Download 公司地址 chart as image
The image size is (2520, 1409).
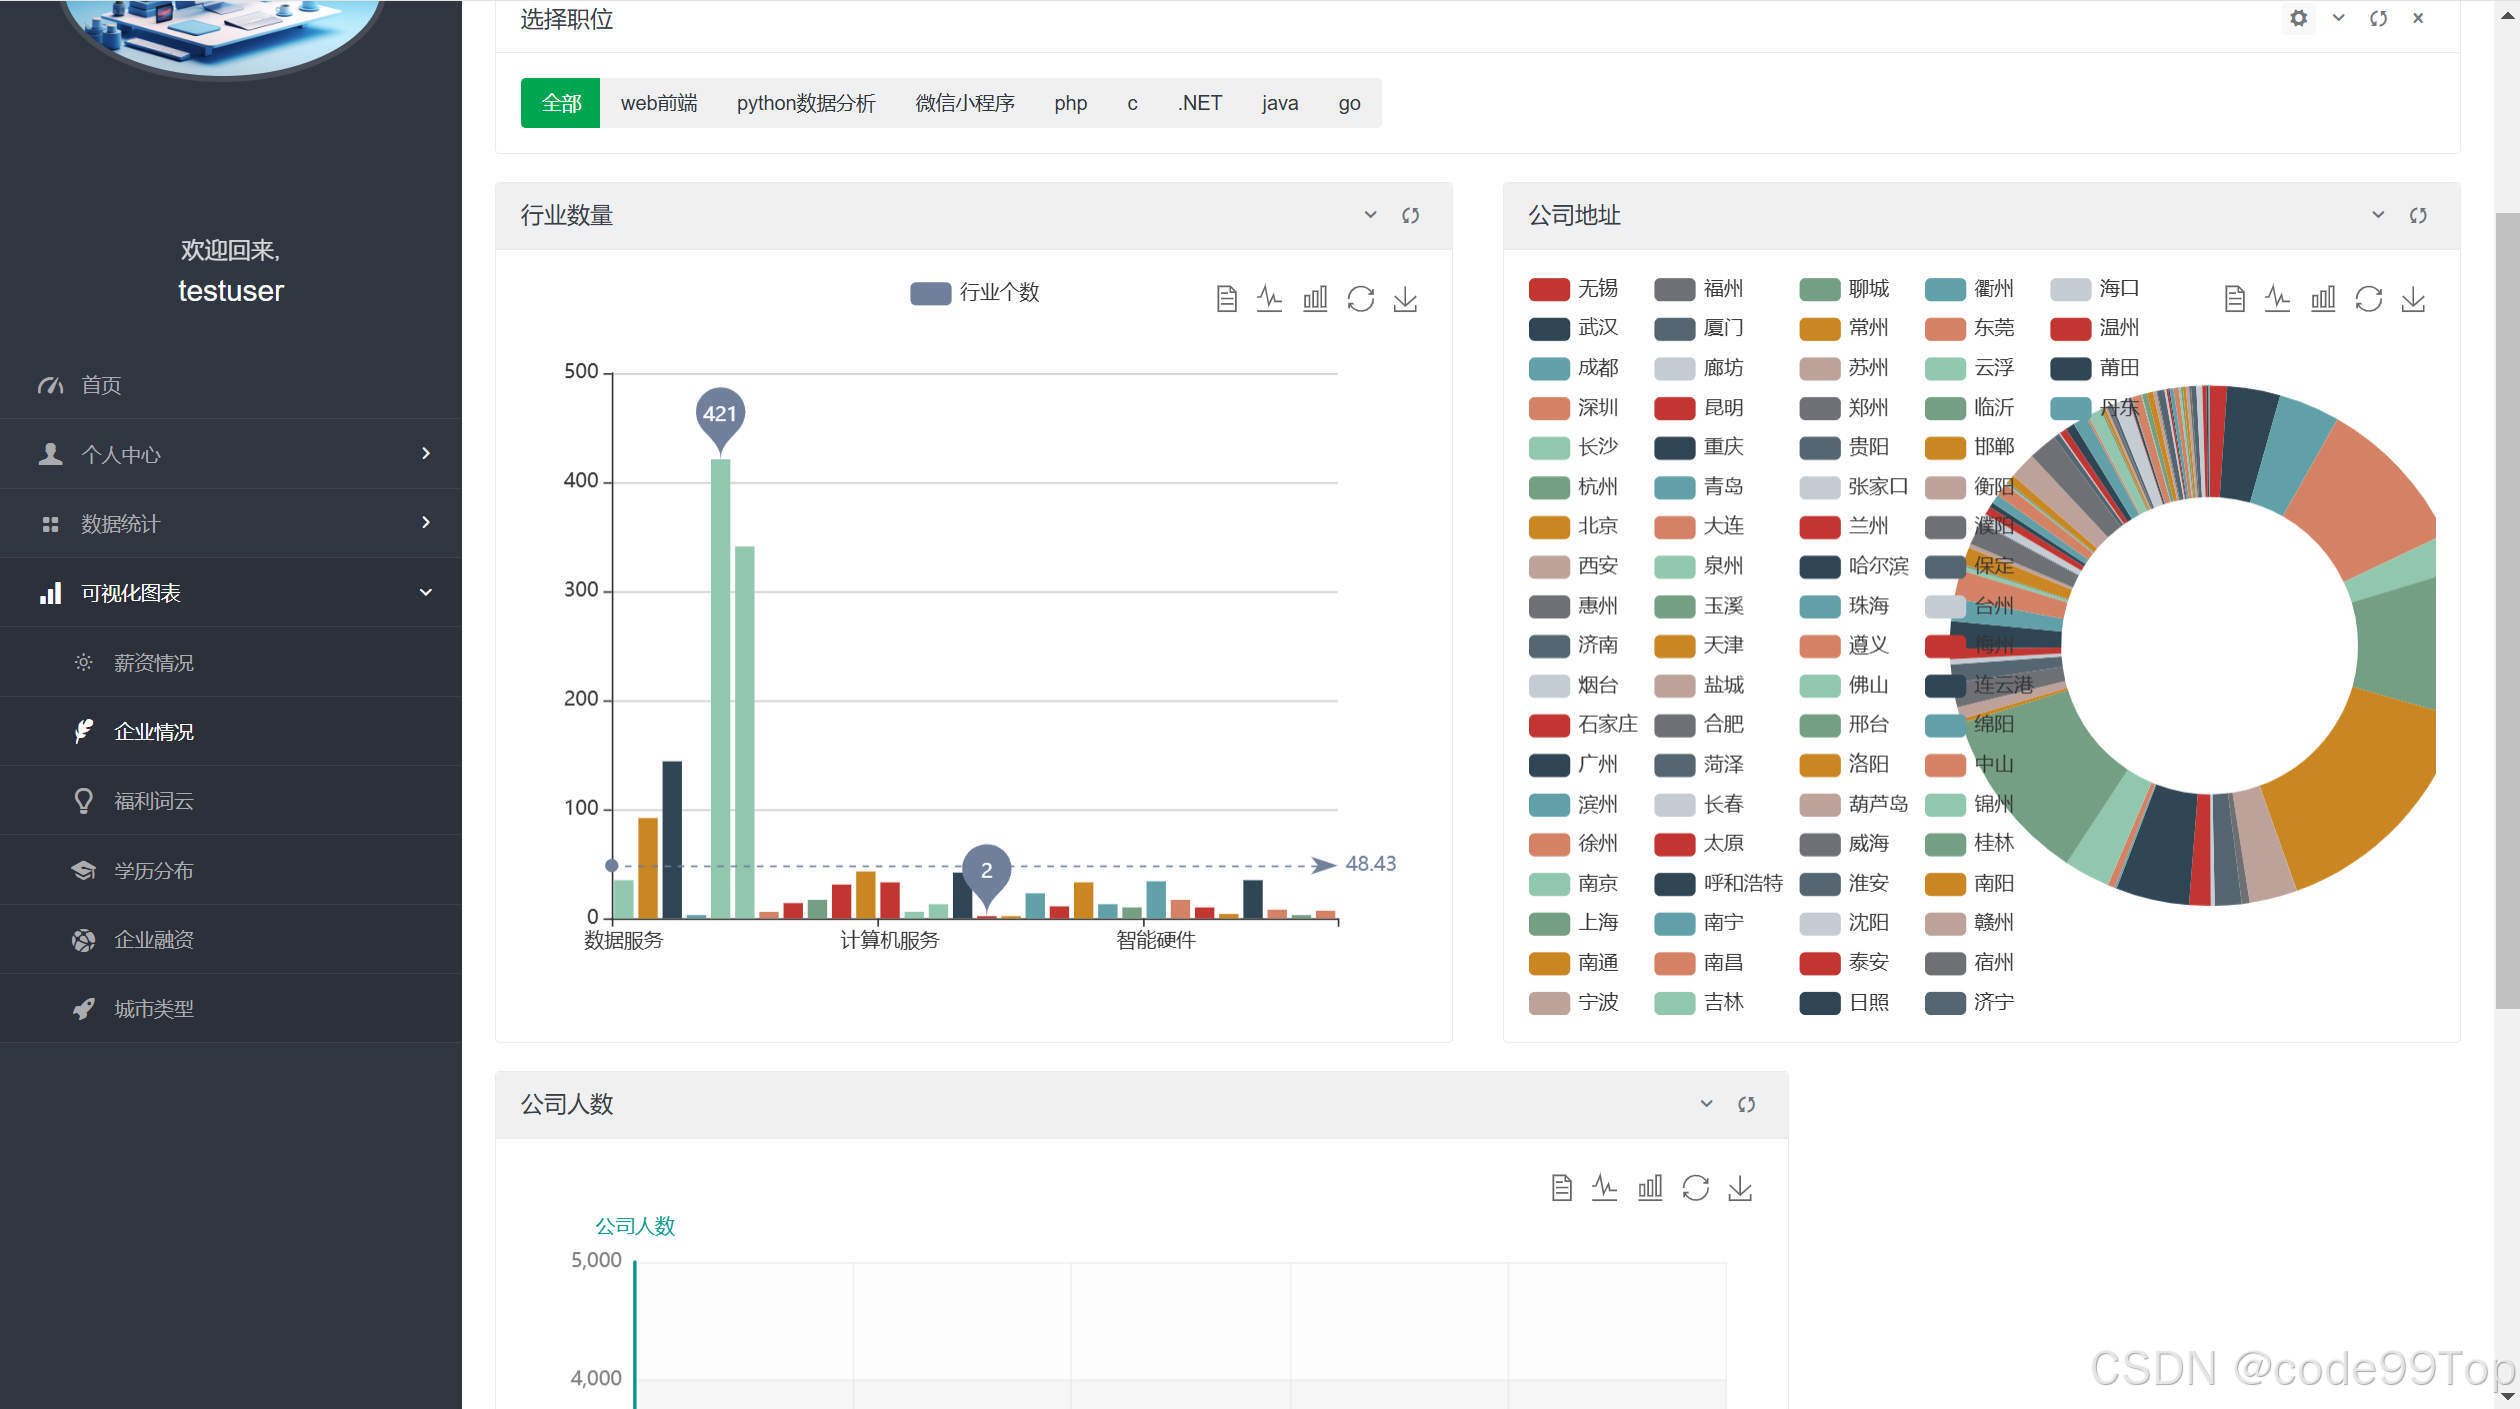click(2413, 298)
